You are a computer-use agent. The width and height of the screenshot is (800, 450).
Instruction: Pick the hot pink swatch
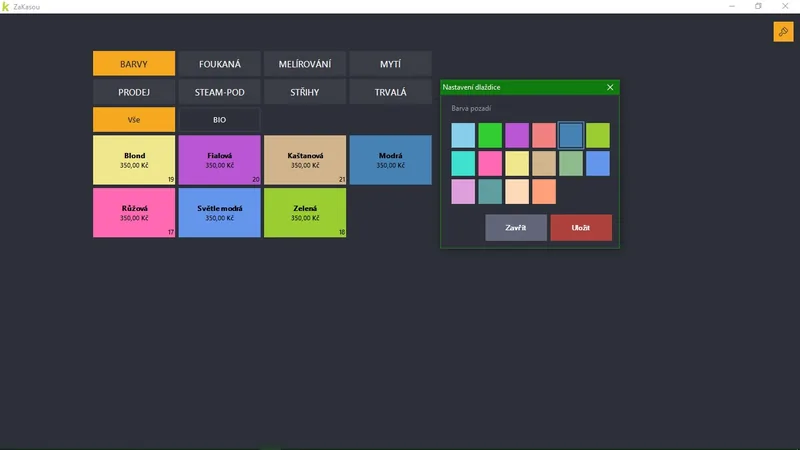pyautogui.click(x=490, y=163)
